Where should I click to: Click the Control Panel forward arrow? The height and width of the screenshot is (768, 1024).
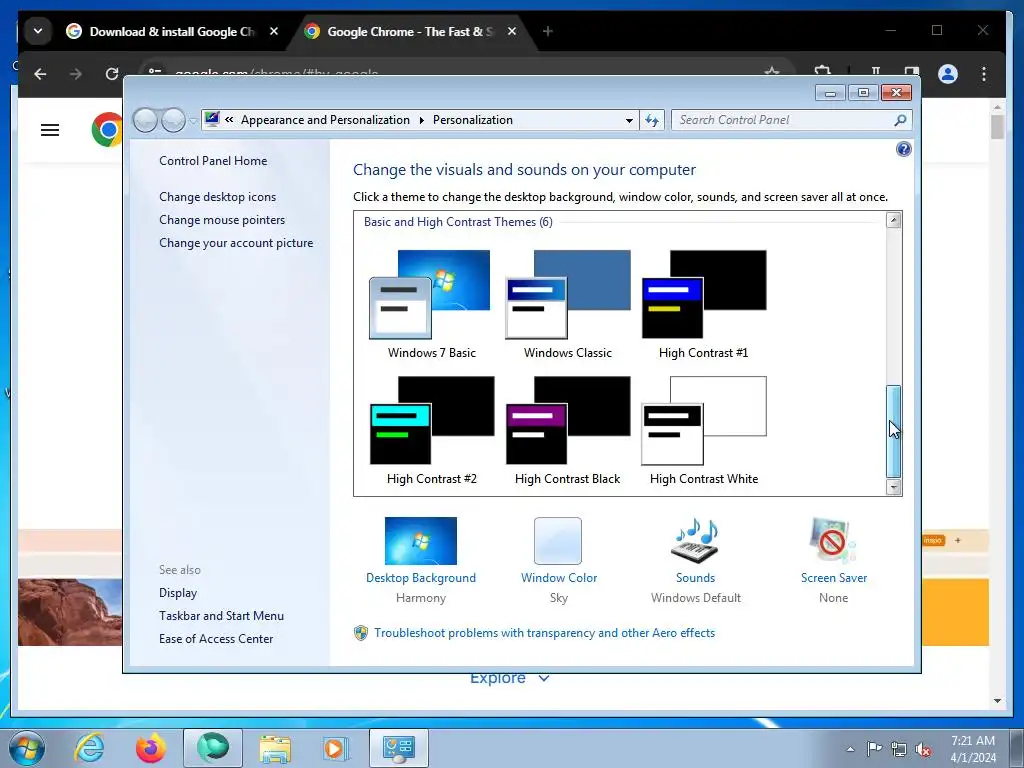[x=173, y=120]
